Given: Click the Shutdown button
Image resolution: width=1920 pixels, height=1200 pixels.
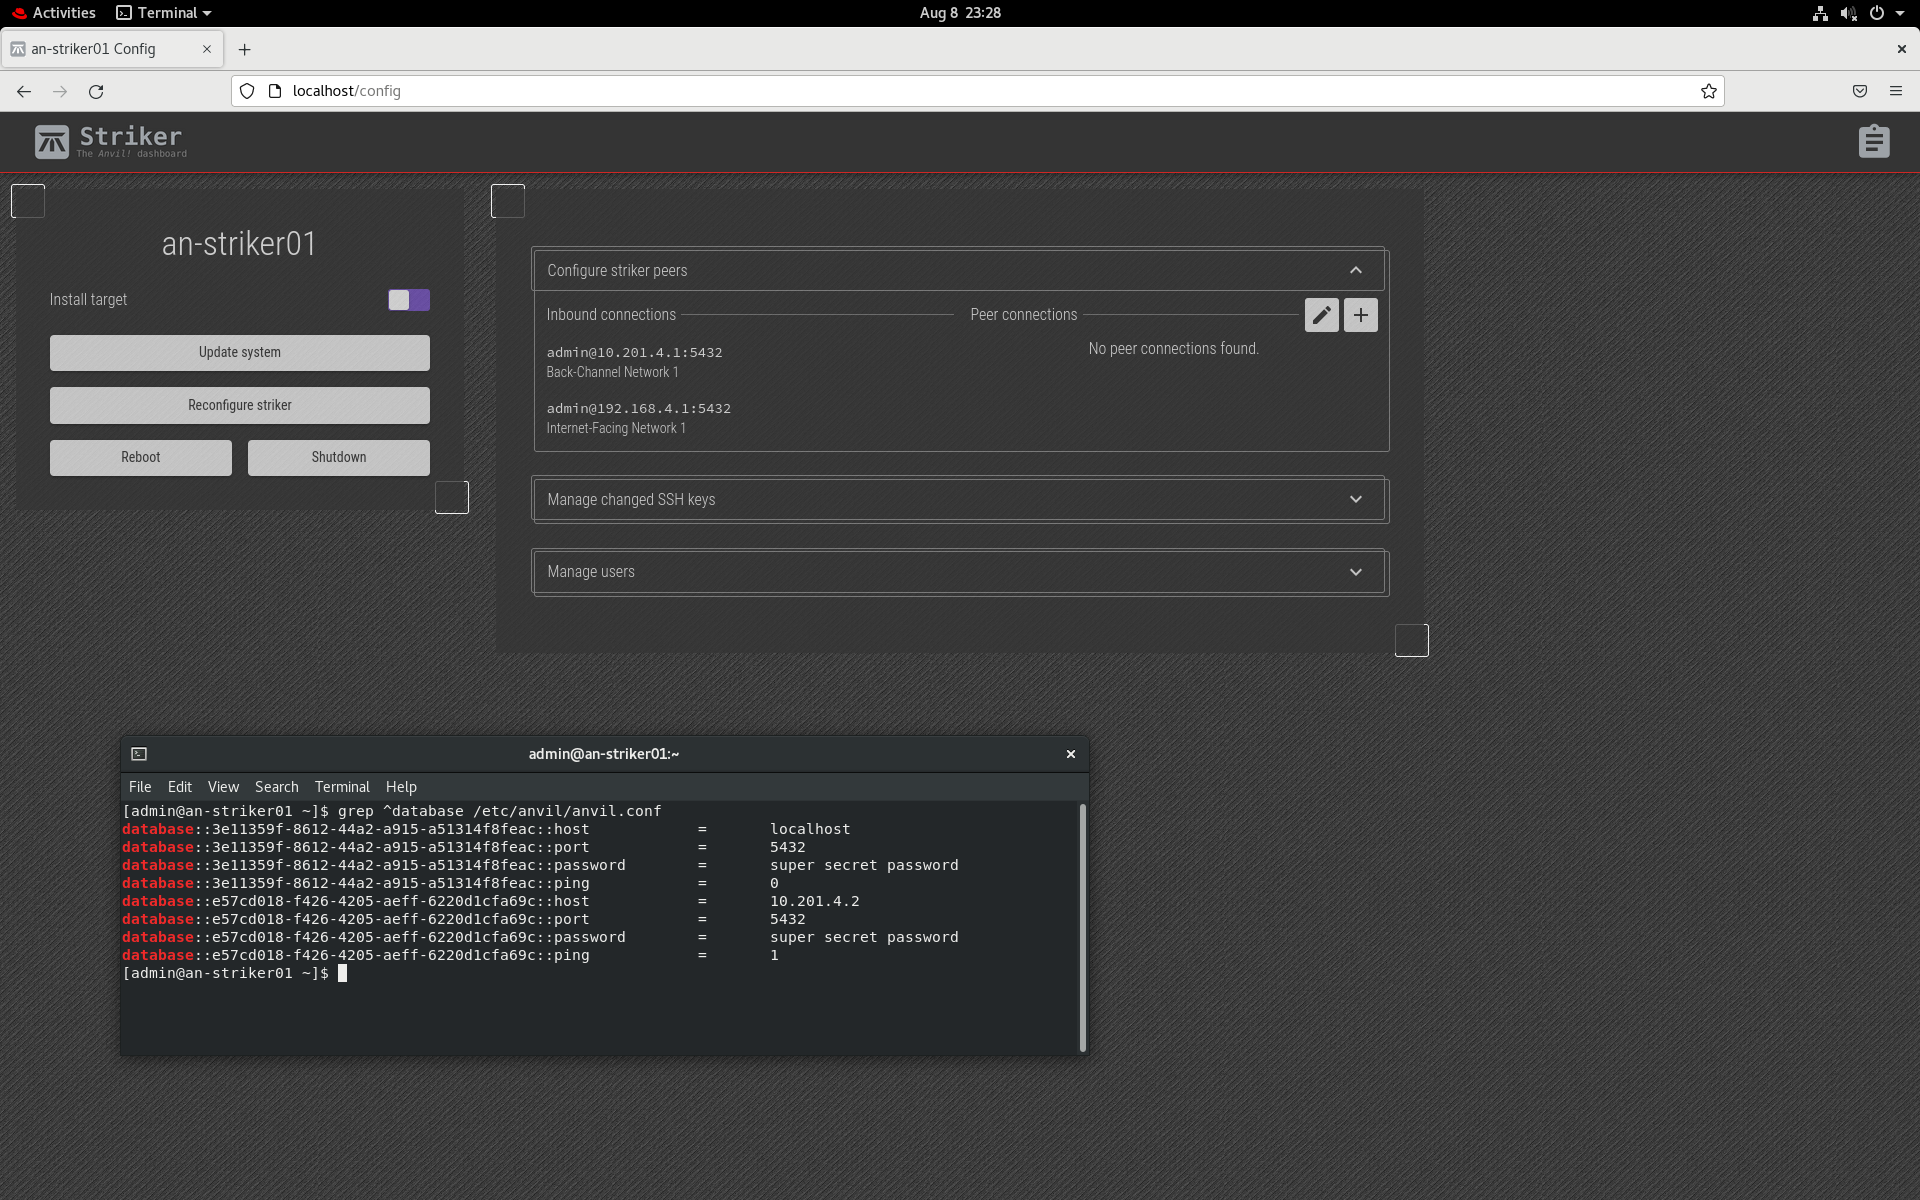Looking at the screenshot, I should (x=338, y=457).
